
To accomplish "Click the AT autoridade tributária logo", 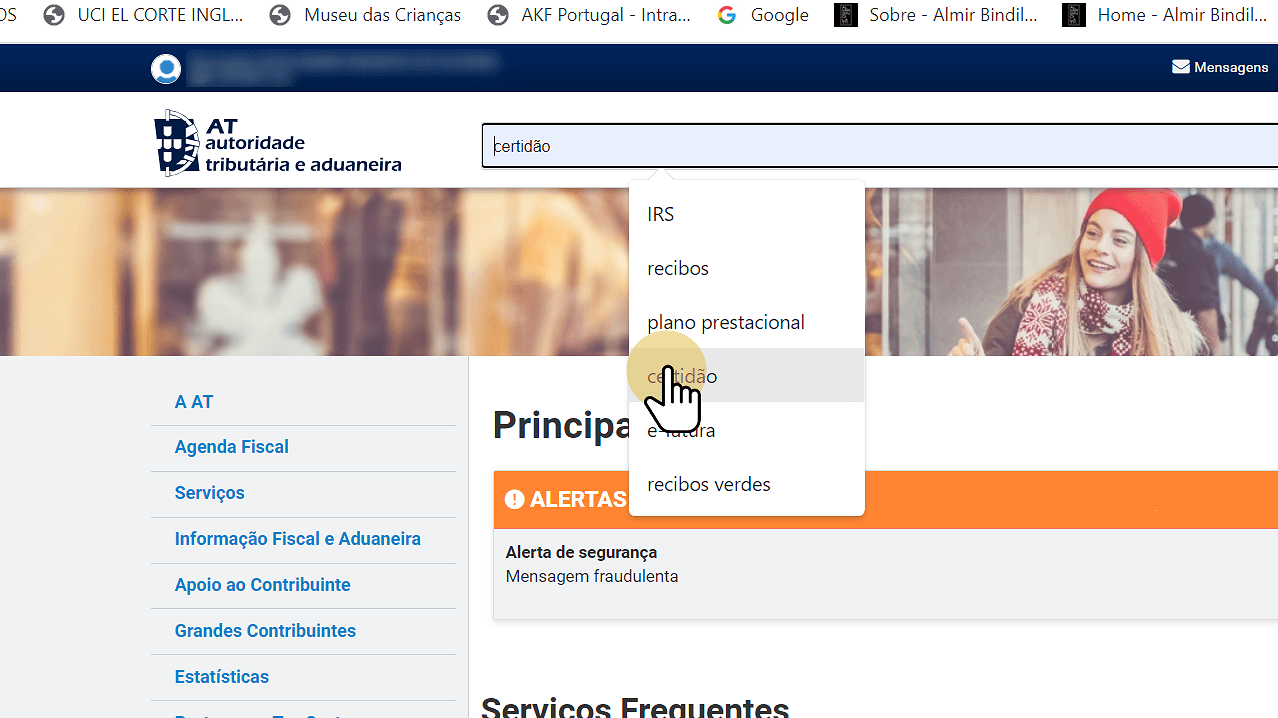I will pos(278,143).
